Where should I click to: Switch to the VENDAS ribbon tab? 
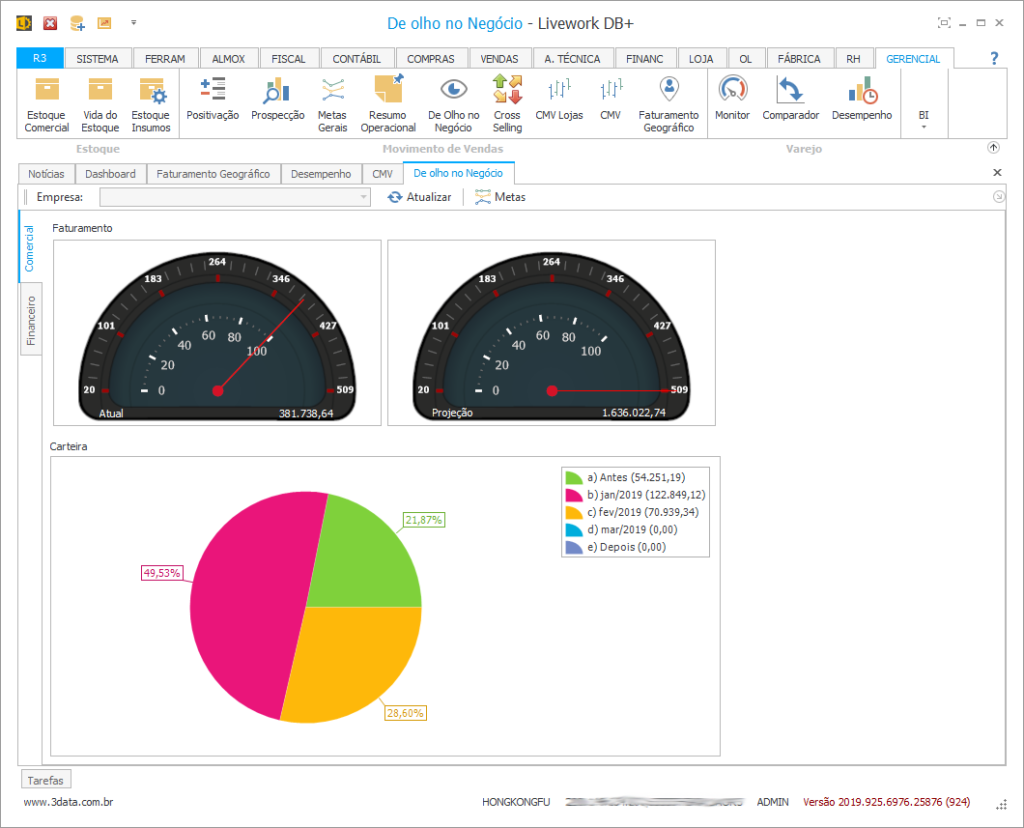[x=499, y=59]
